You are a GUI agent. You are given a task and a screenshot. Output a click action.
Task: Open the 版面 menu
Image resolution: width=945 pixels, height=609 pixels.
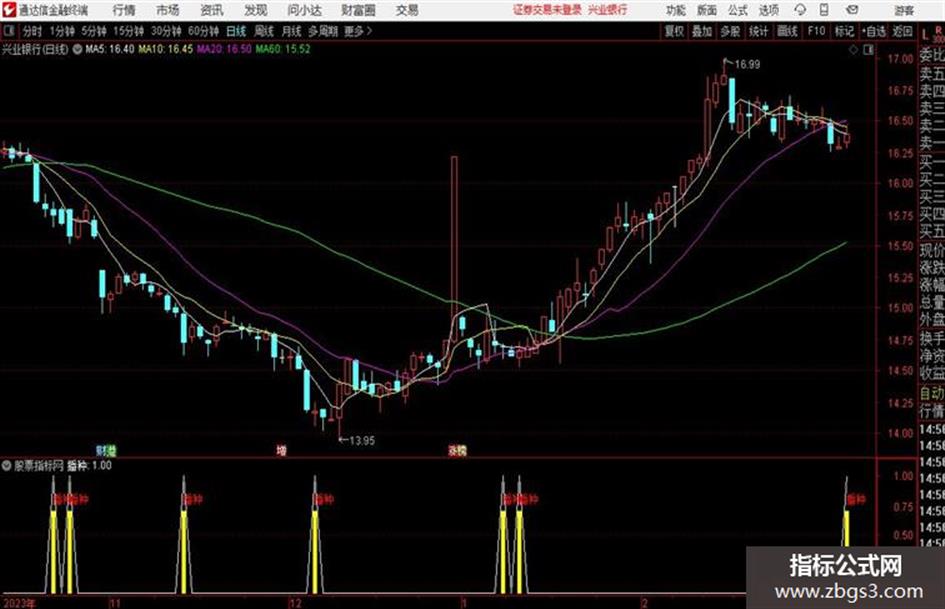[x=707, y=10]
